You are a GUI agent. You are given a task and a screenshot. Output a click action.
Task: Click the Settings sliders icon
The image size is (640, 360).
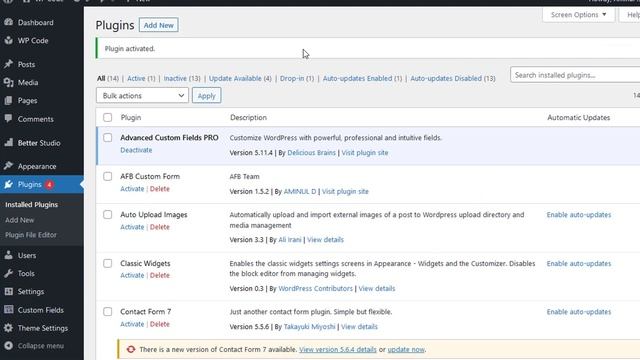(x=9, y=291)
